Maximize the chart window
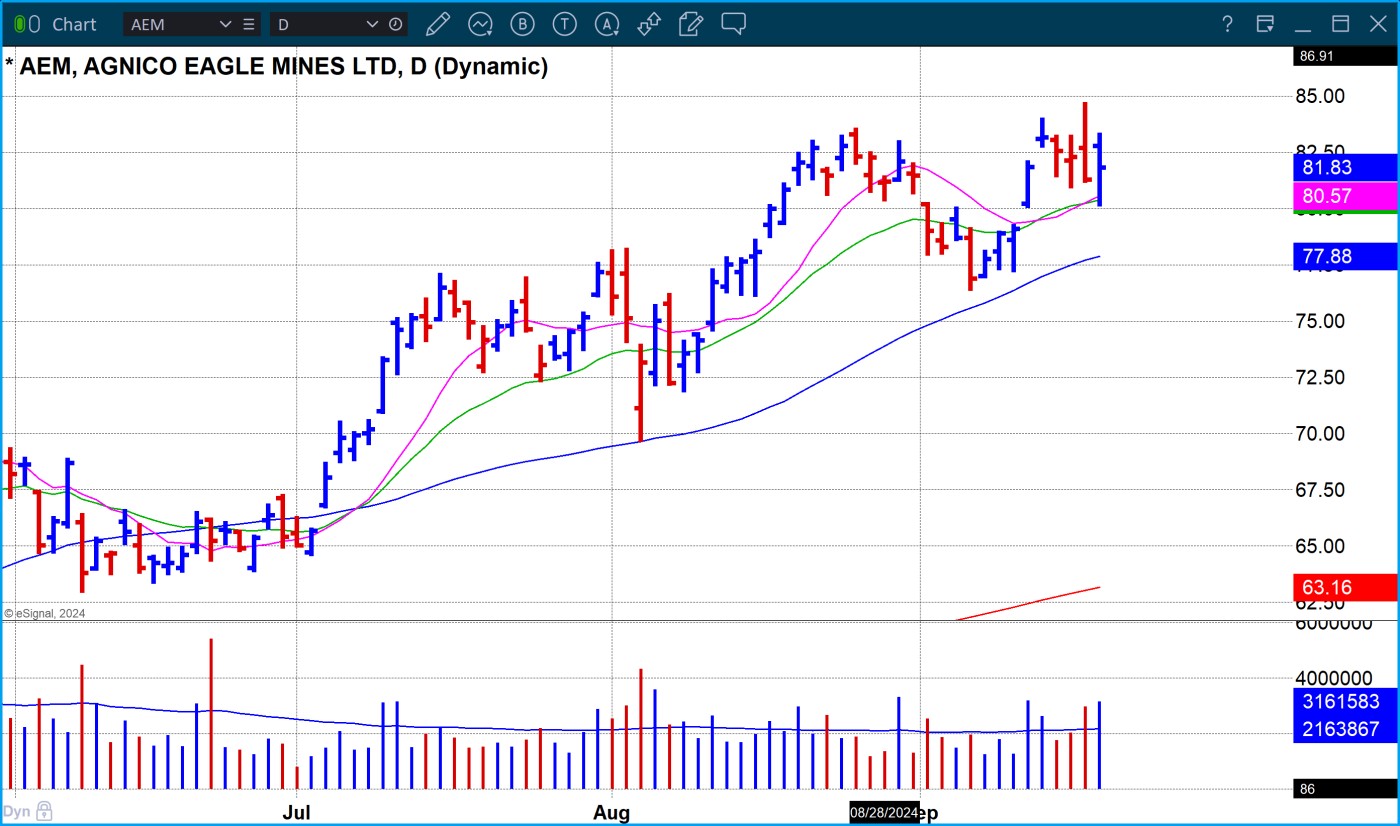 coord(1340,24)
